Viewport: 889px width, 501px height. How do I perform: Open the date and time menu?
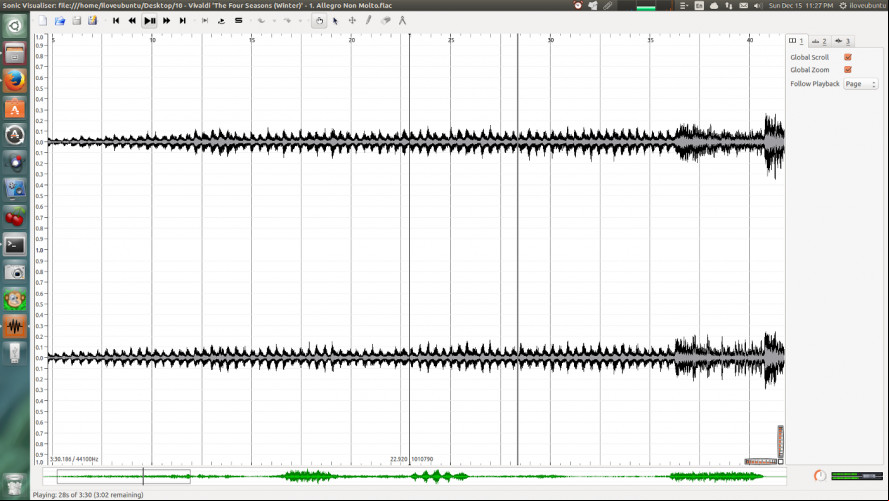[x=801, y=5]
